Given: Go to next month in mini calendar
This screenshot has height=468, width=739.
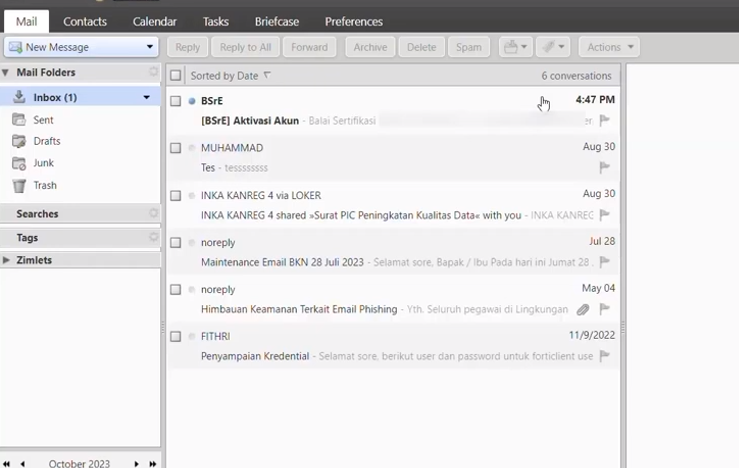Looking at the screenshot, I should 136,464.
